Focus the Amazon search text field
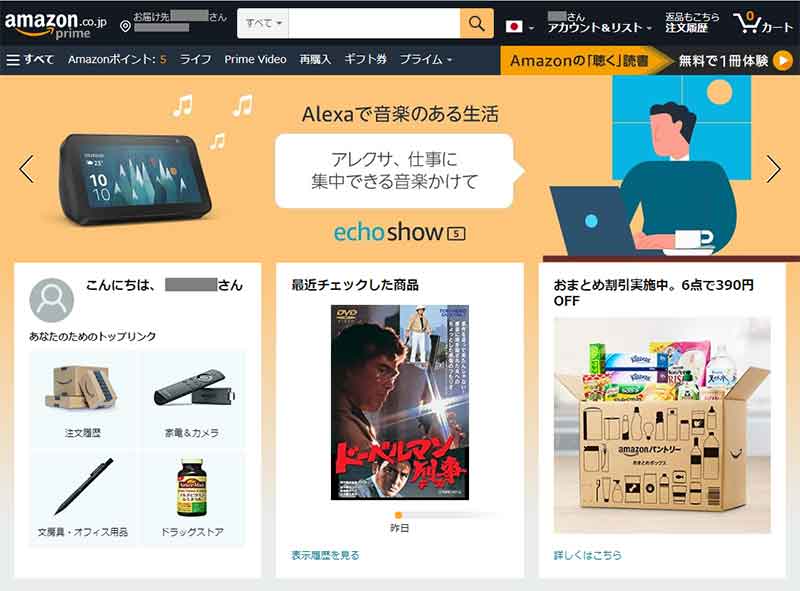 374,23
